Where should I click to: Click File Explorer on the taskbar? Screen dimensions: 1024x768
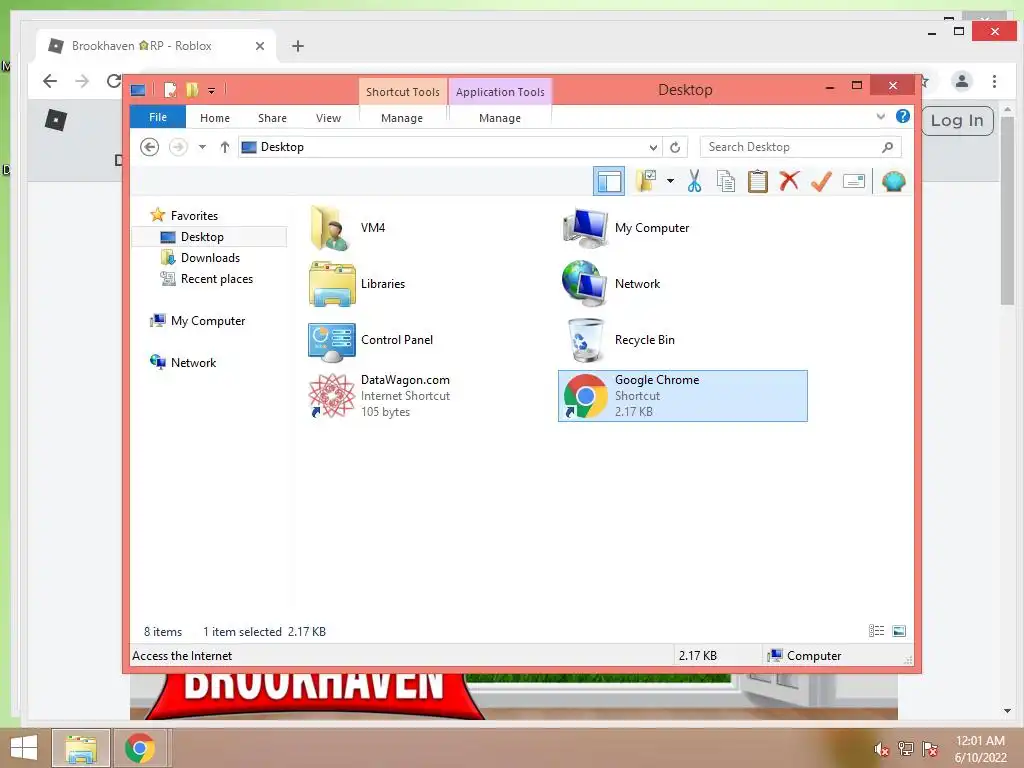[x=81, y=748]
